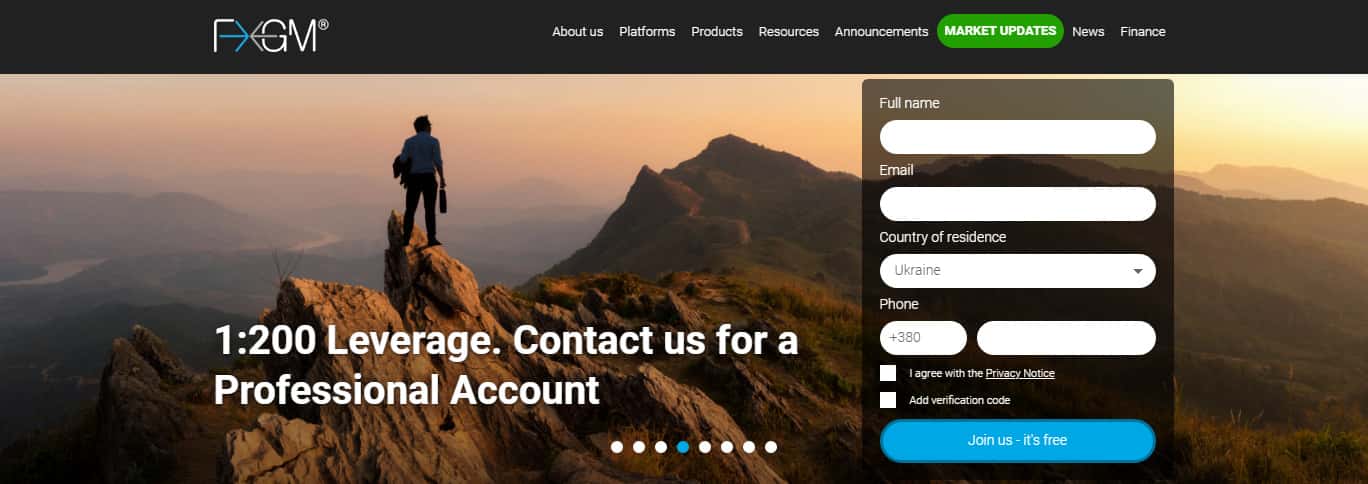
Task: Open the Privacy Notice link
Action: [x=1020, y=373]
